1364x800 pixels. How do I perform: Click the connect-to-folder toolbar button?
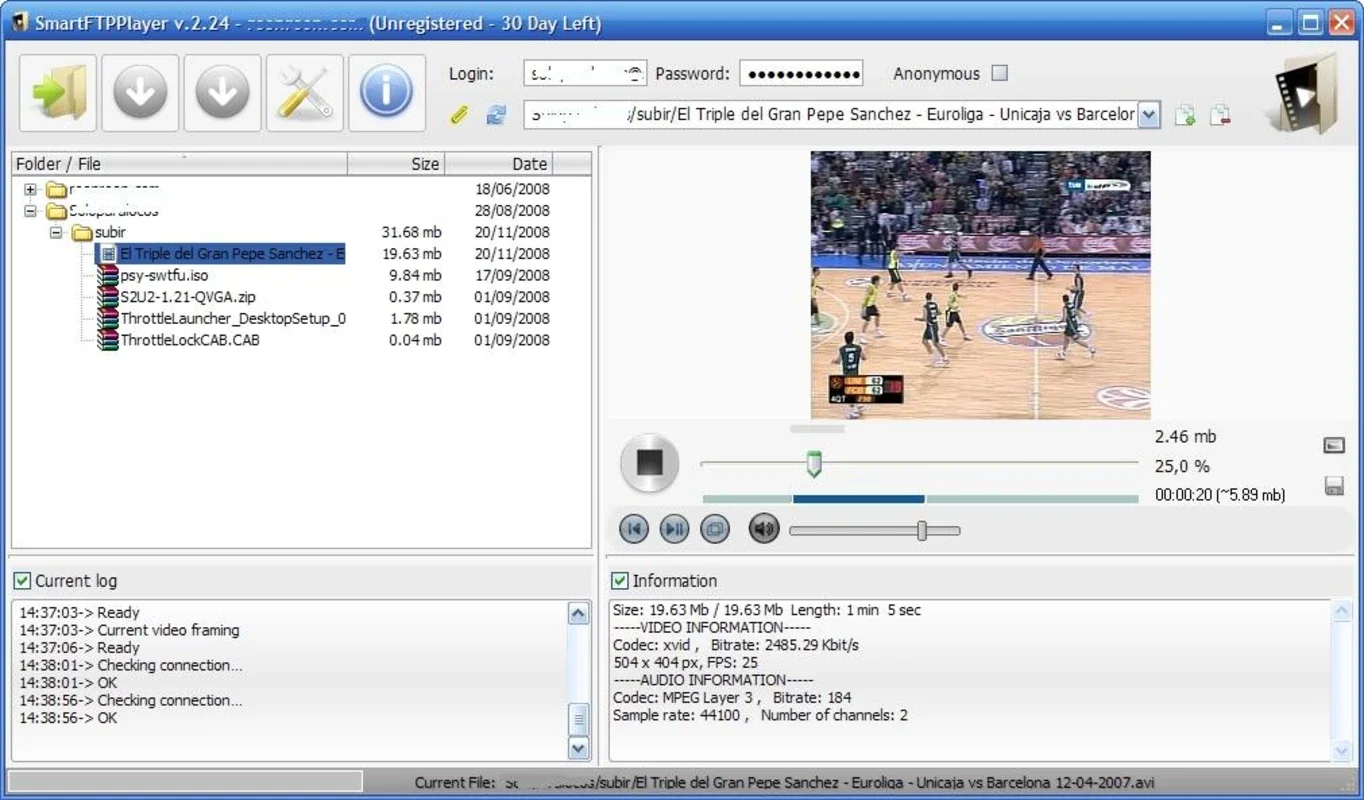(x=58, y=93)
